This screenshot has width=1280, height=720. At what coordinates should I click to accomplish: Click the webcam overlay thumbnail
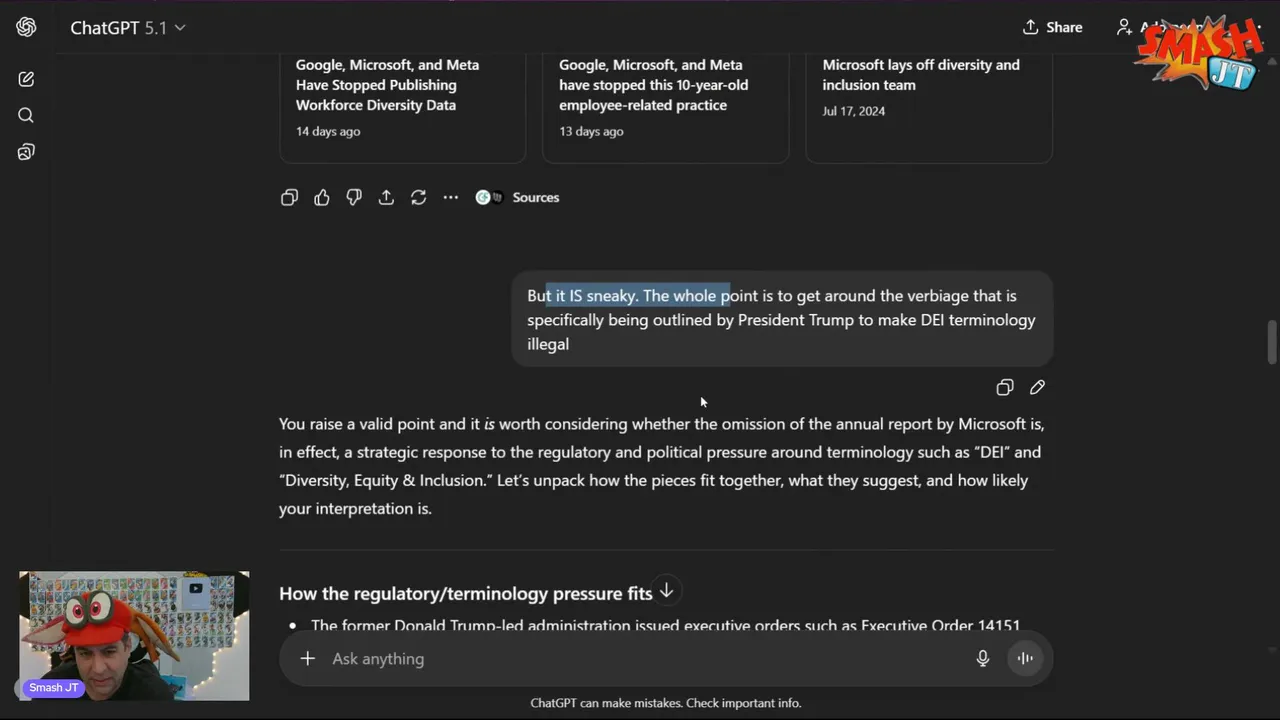(134, 636)
